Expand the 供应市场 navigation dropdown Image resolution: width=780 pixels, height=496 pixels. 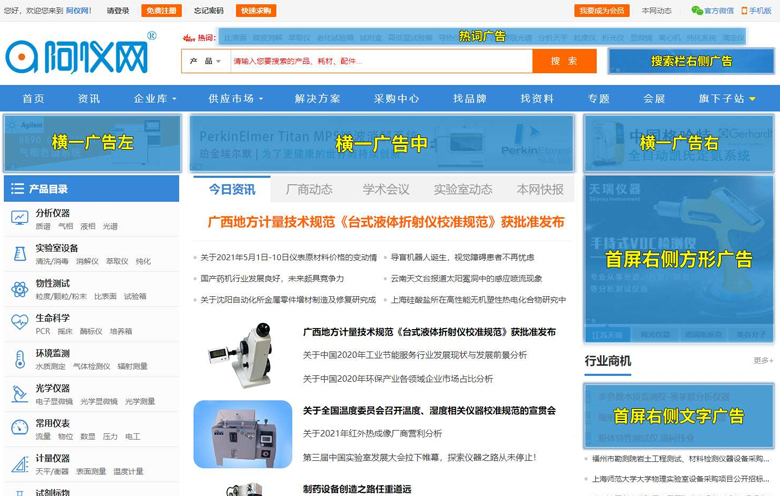click(x=236, y=99)
